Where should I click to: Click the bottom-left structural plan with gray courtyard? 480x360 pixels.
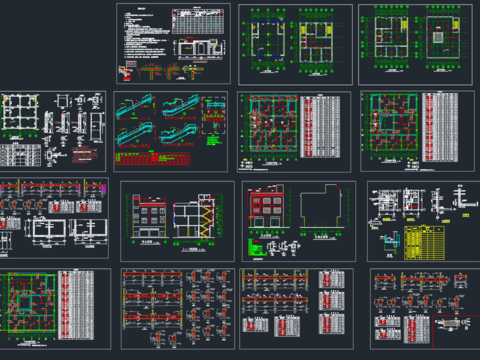coord(28,303)
